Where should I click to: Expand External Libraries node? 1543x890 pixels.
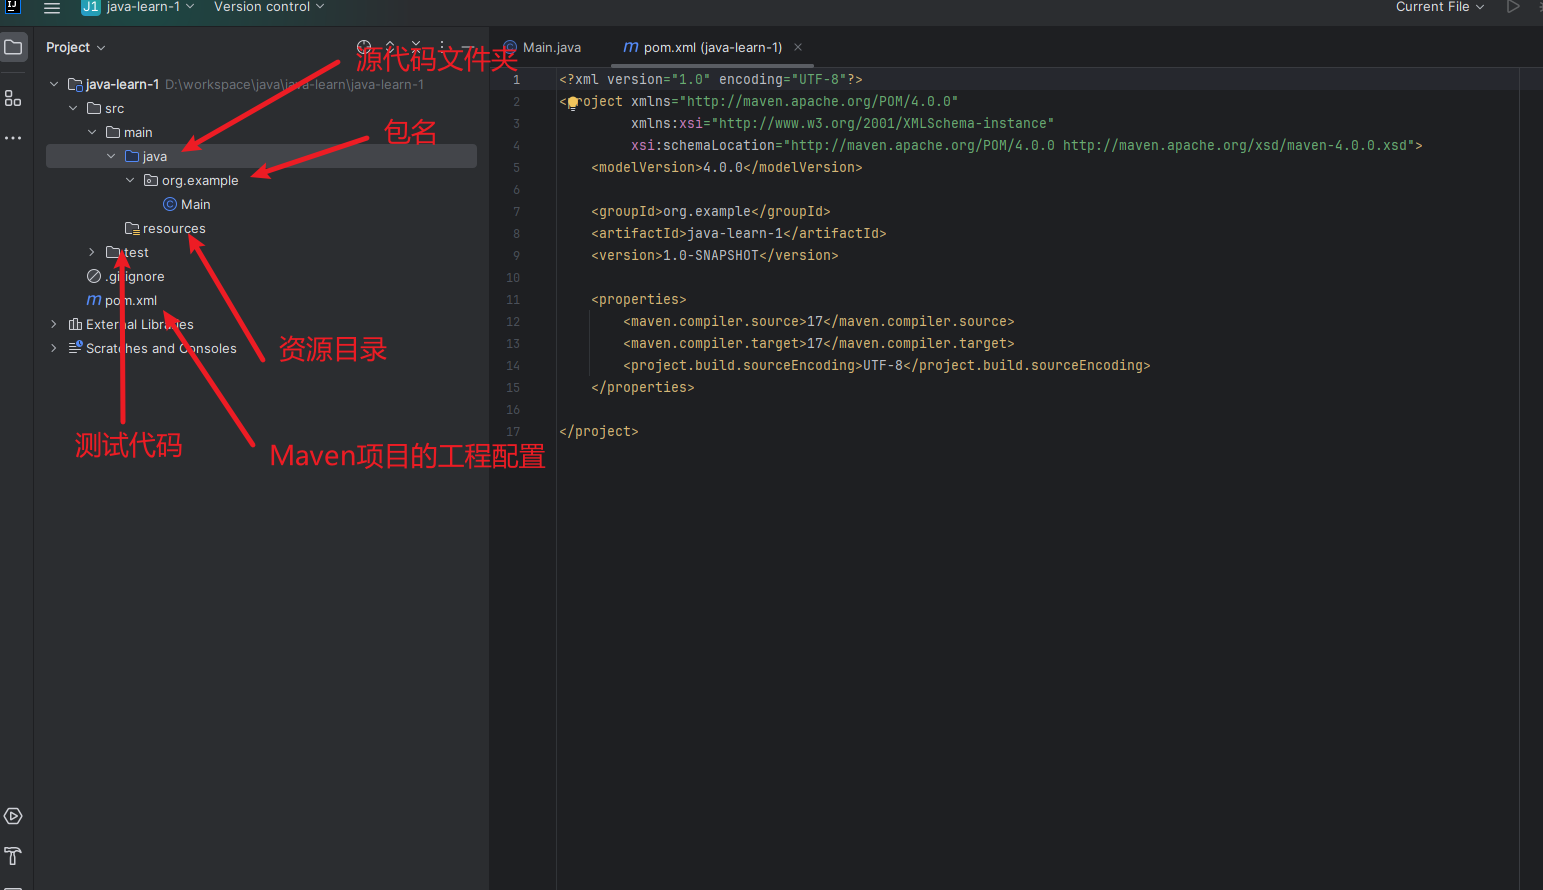pos(54,324)
